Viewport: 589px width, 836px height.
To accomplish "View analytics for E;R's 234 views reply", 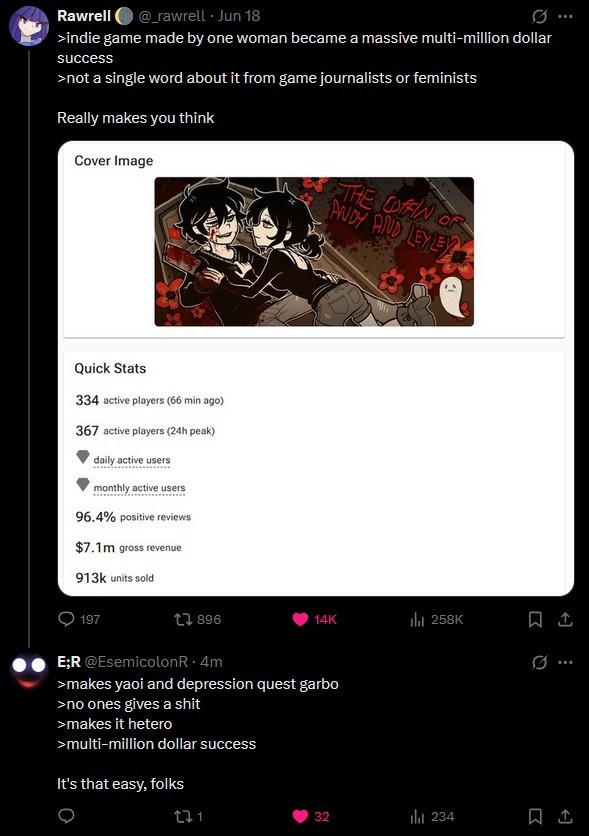I will tap(417, 816).
